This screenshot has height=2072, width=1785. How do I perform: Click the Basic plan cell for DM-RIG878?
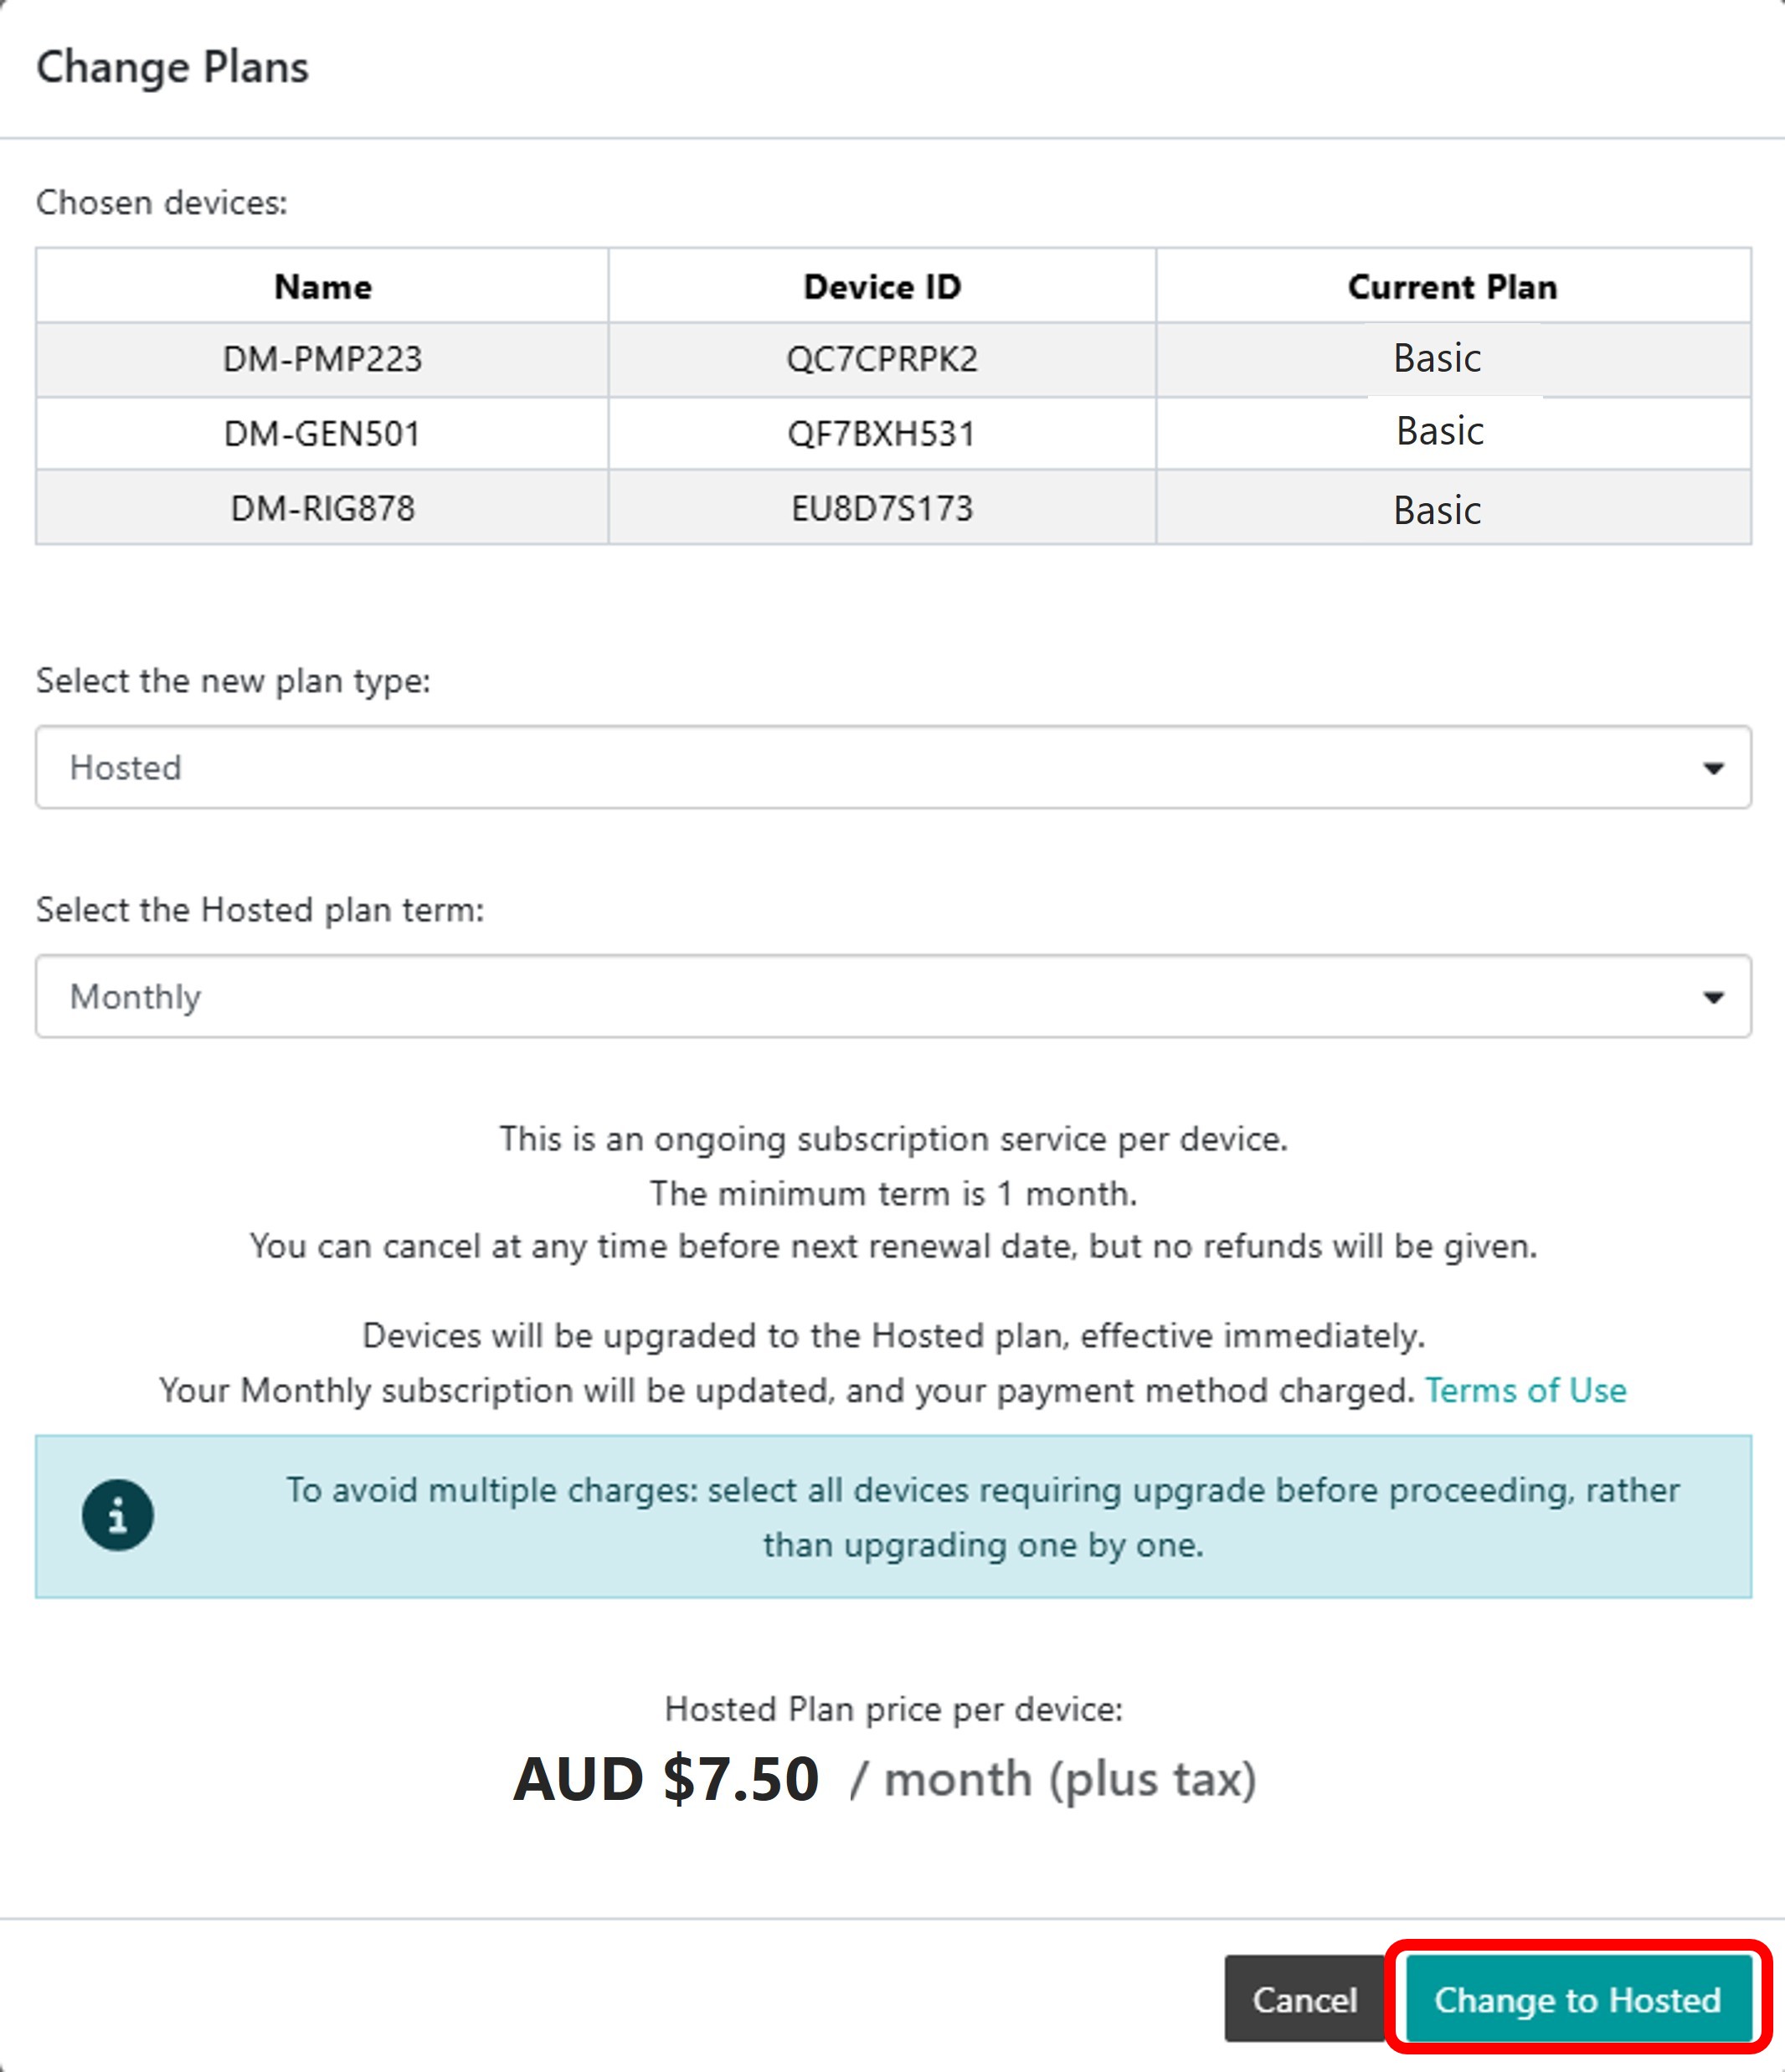1437,510
